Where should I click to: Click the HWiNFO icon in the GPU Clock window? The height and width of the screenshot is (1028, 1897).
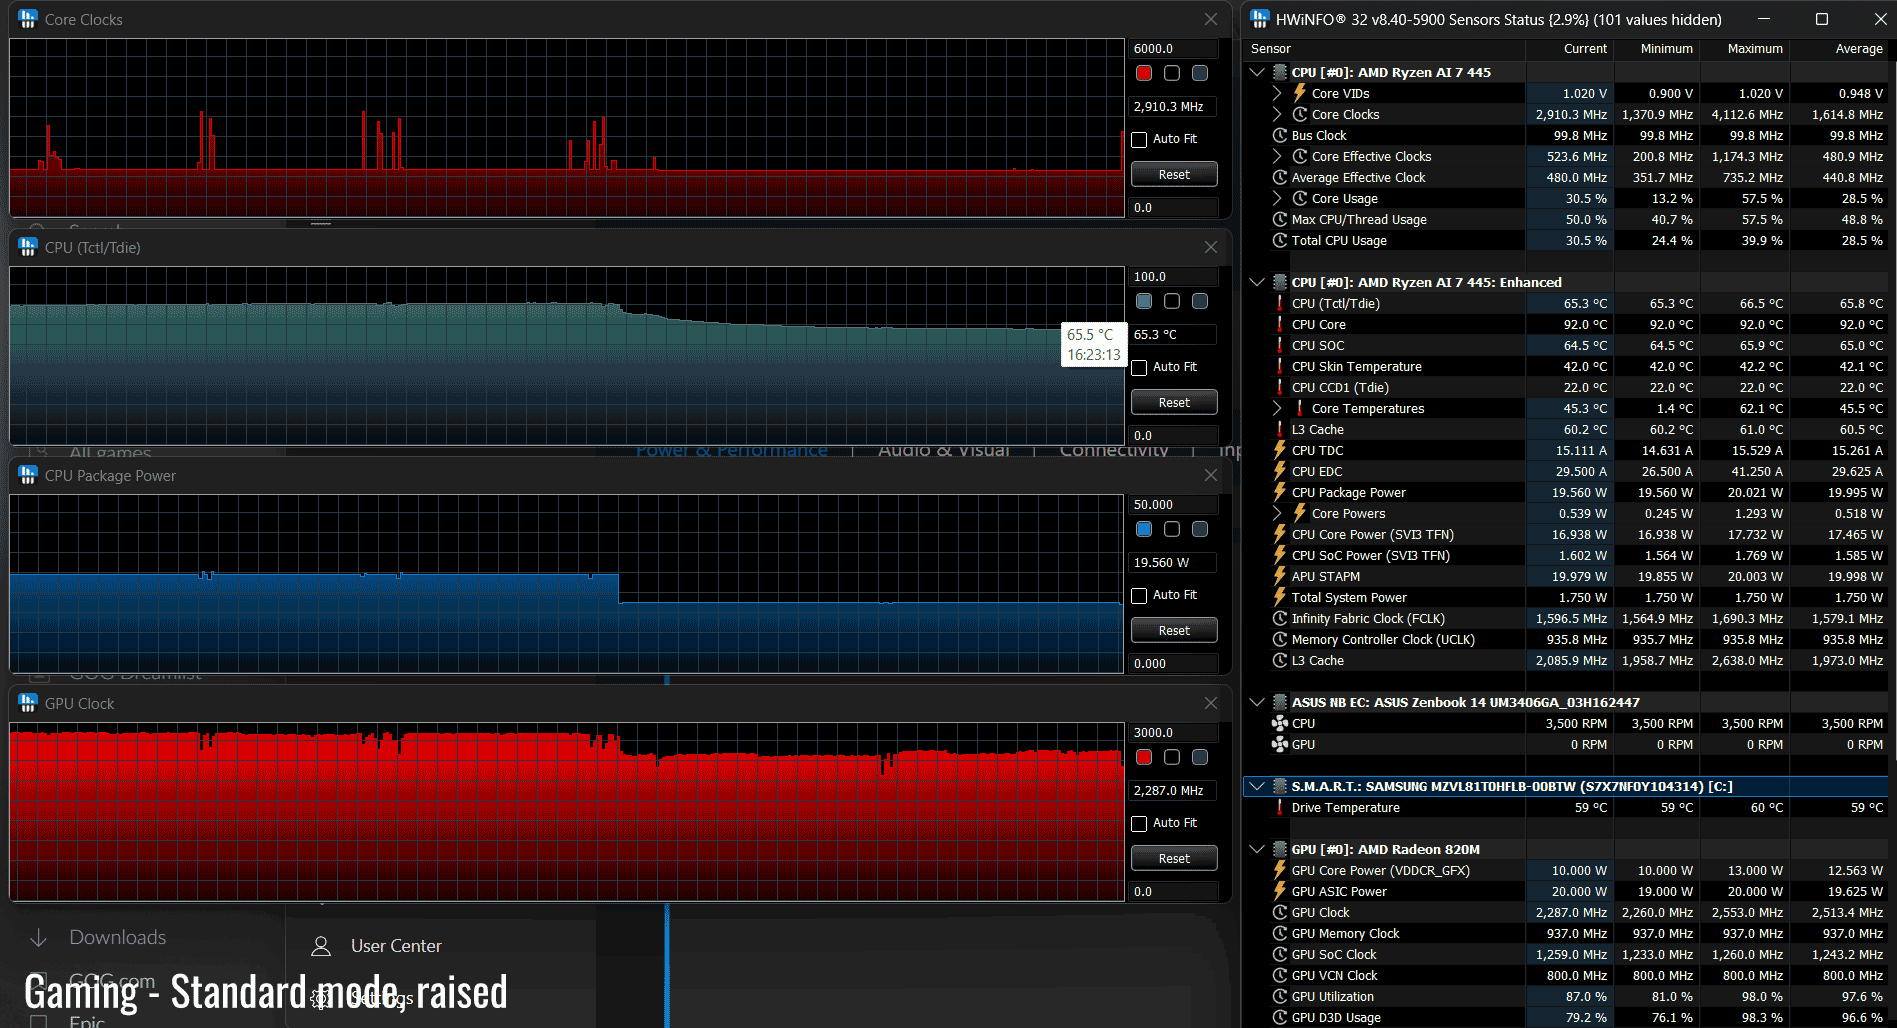[28, 703]
